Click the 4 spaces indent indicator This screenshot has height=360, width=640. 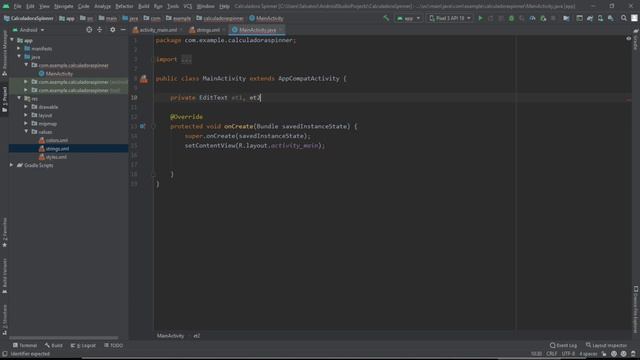(588, 354)
